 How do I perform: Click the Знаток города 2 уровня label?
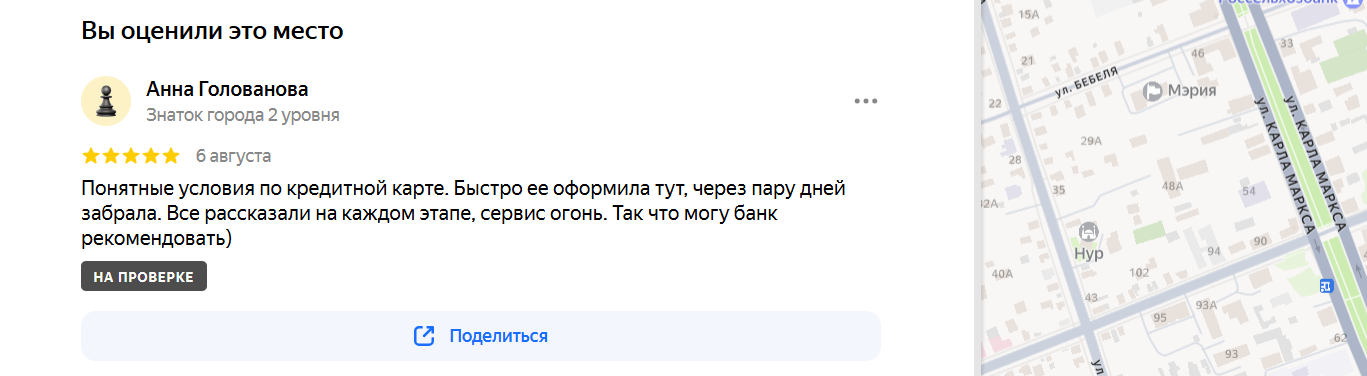click(x=243, y=115)
